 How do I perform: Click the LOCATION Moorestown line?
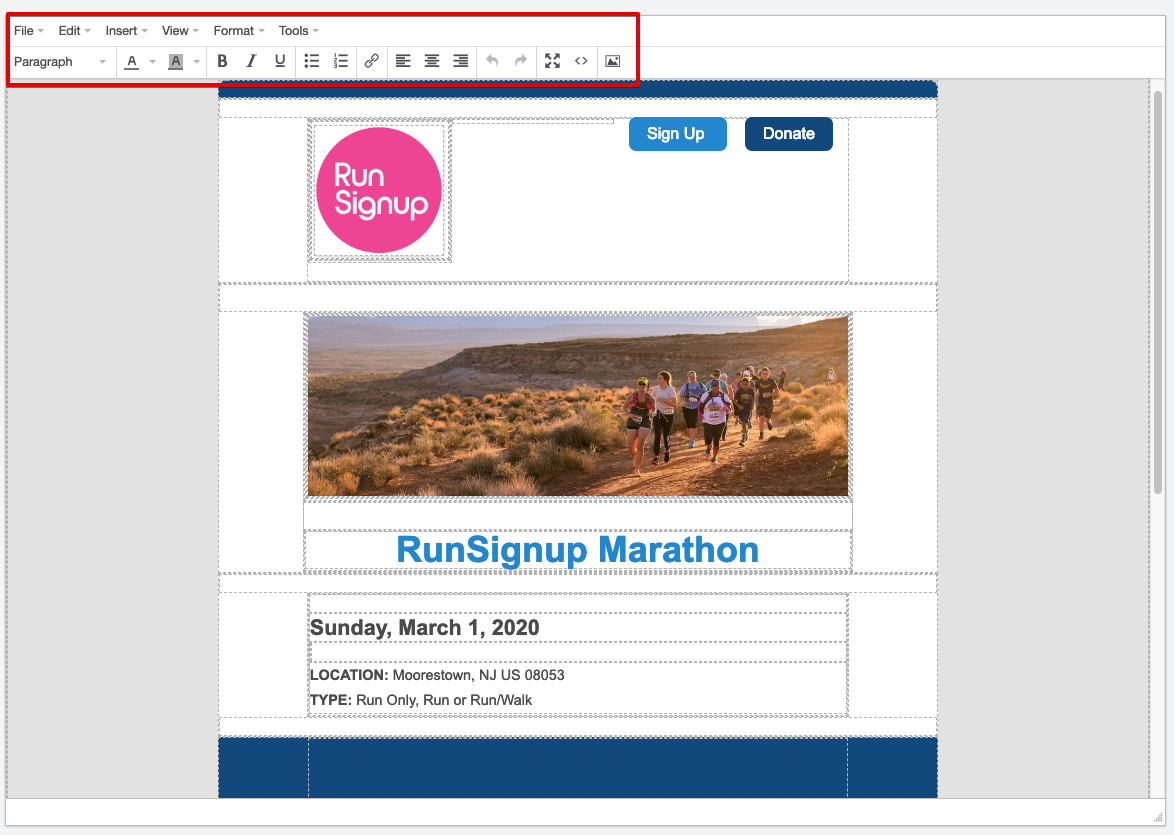437,675
